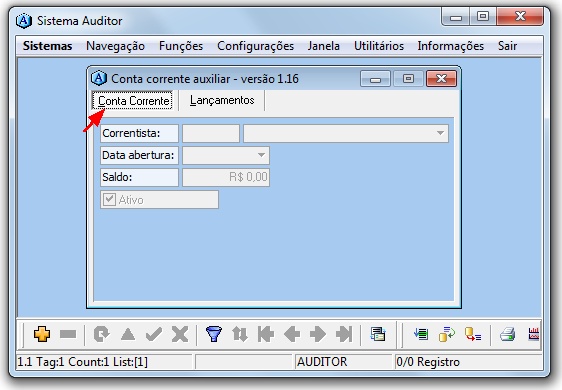Open the Janela menu

click(x=323, y=46)
